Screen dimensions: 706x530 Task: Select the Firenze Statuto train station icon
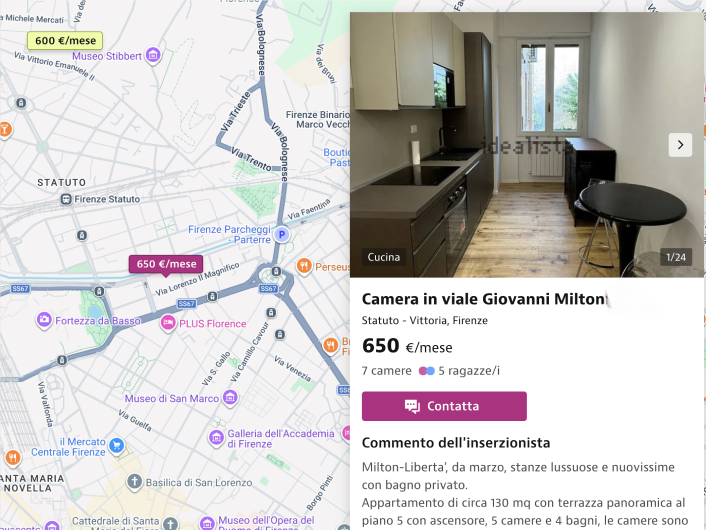(66, 199)
